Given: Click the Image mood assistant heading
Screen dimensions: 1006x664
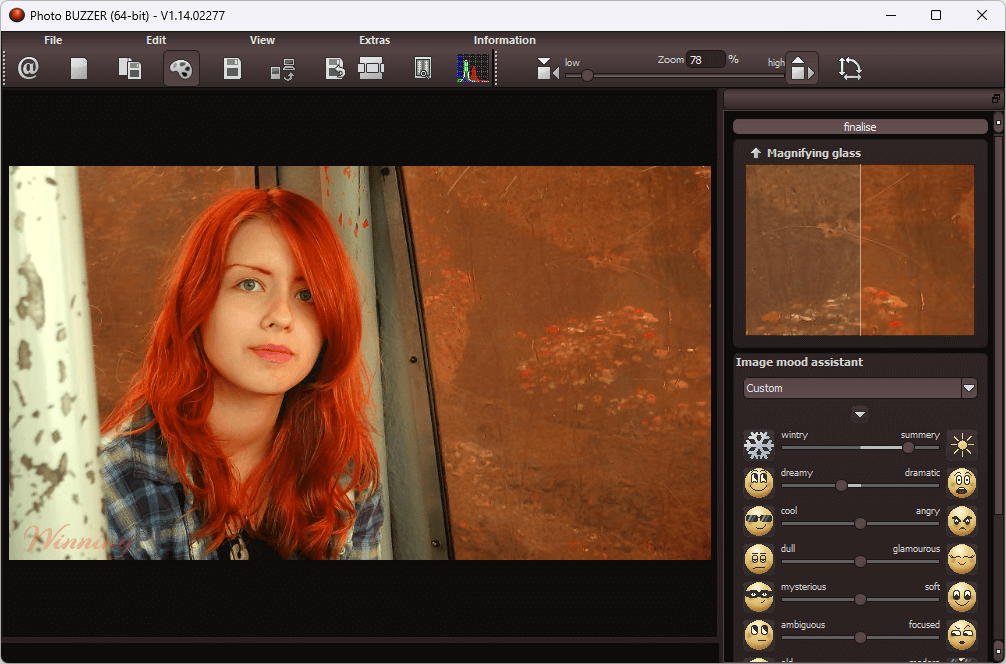Looking at the screenshot, I should [799, 362].
